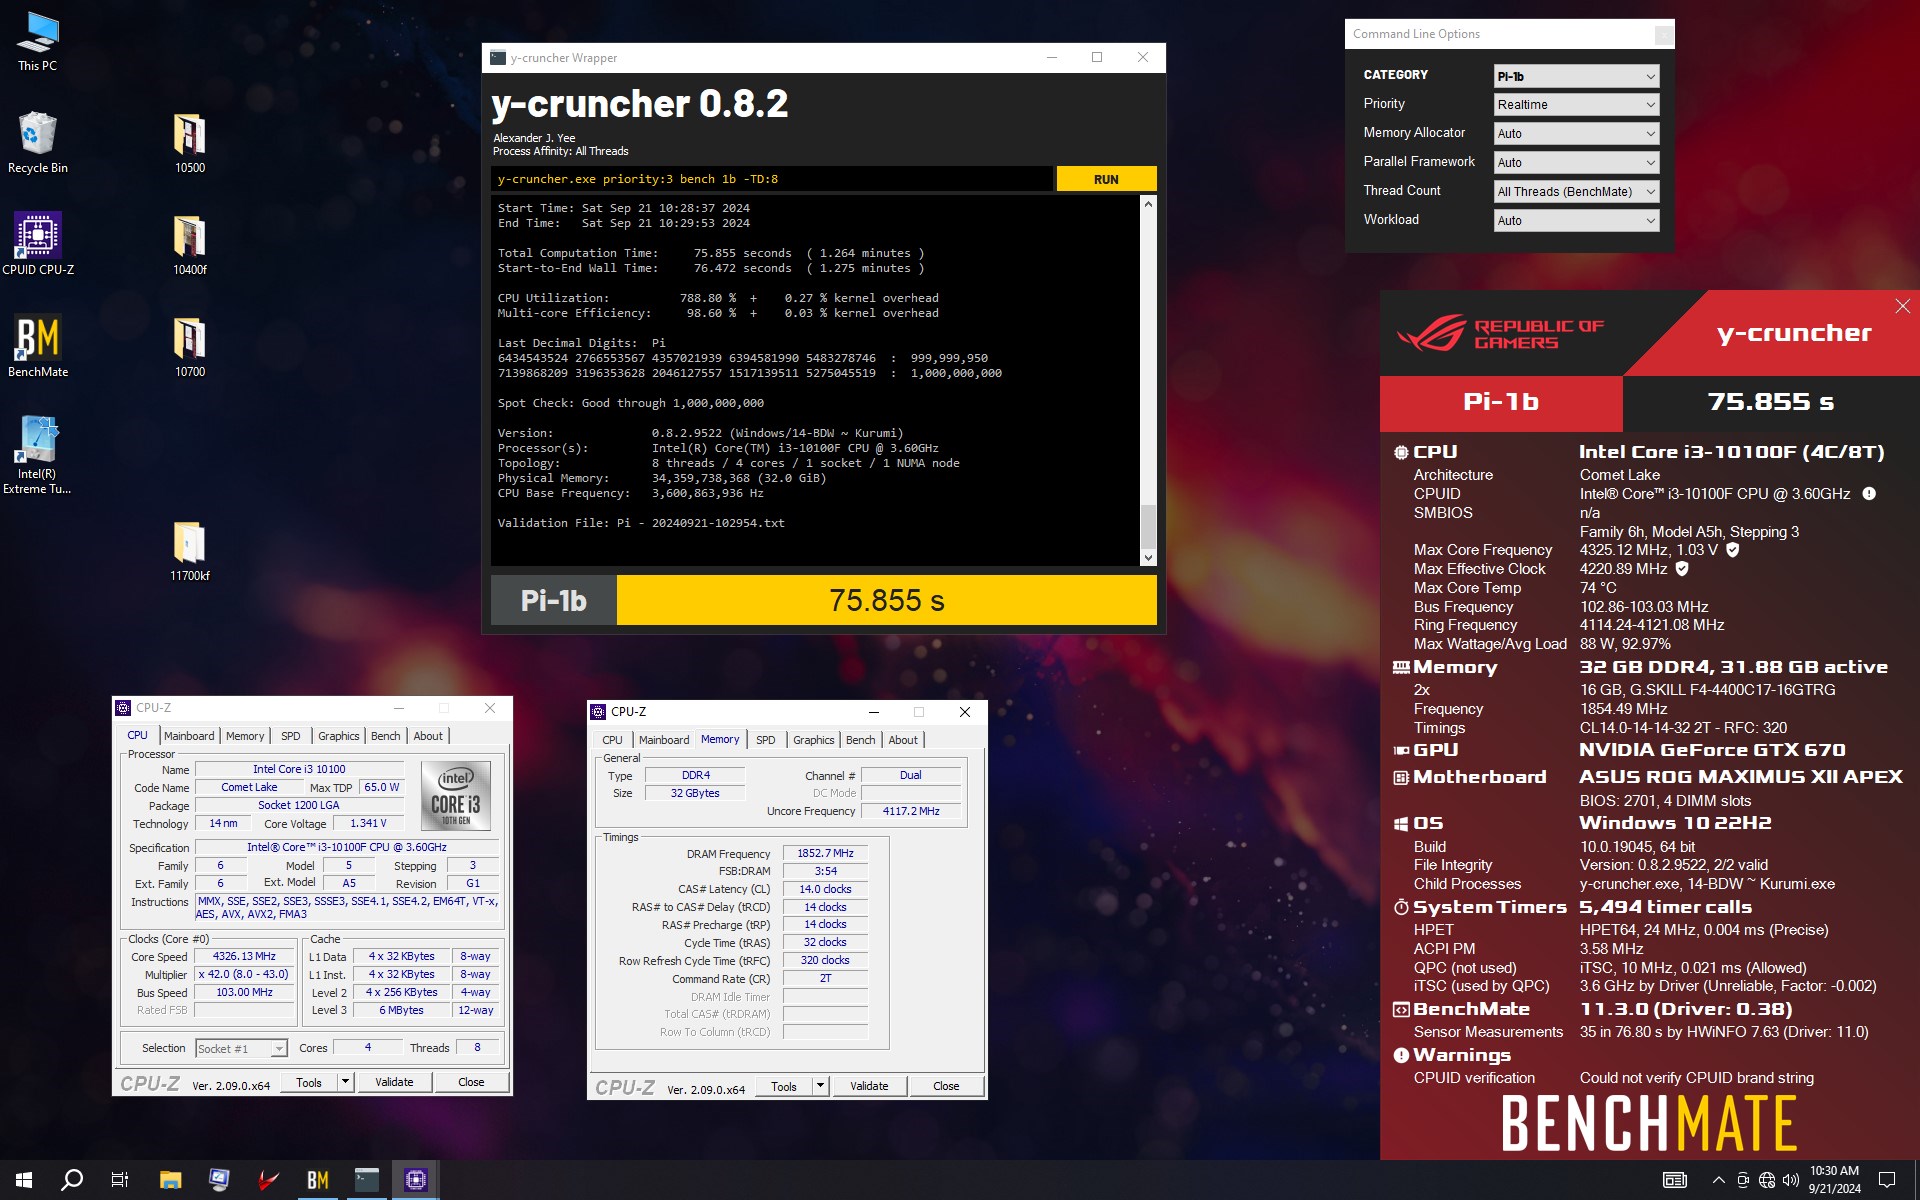Click y-cruncher output scrollbar down arrow
Image resolution: width=1920 pixels, height=1200 pixels.
click(x=1148, y=558)
